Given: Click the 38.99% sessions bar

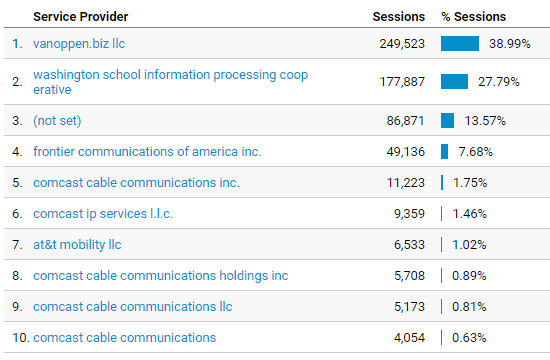Looking at the screenshot, I should 460,44.
